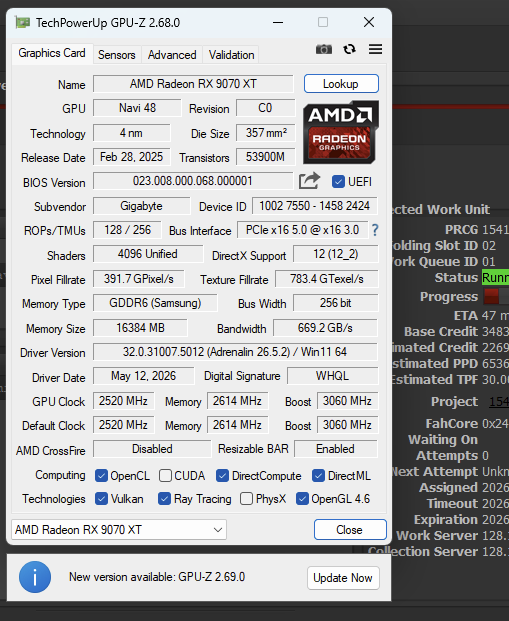Click the Die Size value 357 mm²
The height and width of the screenshot is (621, 509).
[266, 133]
